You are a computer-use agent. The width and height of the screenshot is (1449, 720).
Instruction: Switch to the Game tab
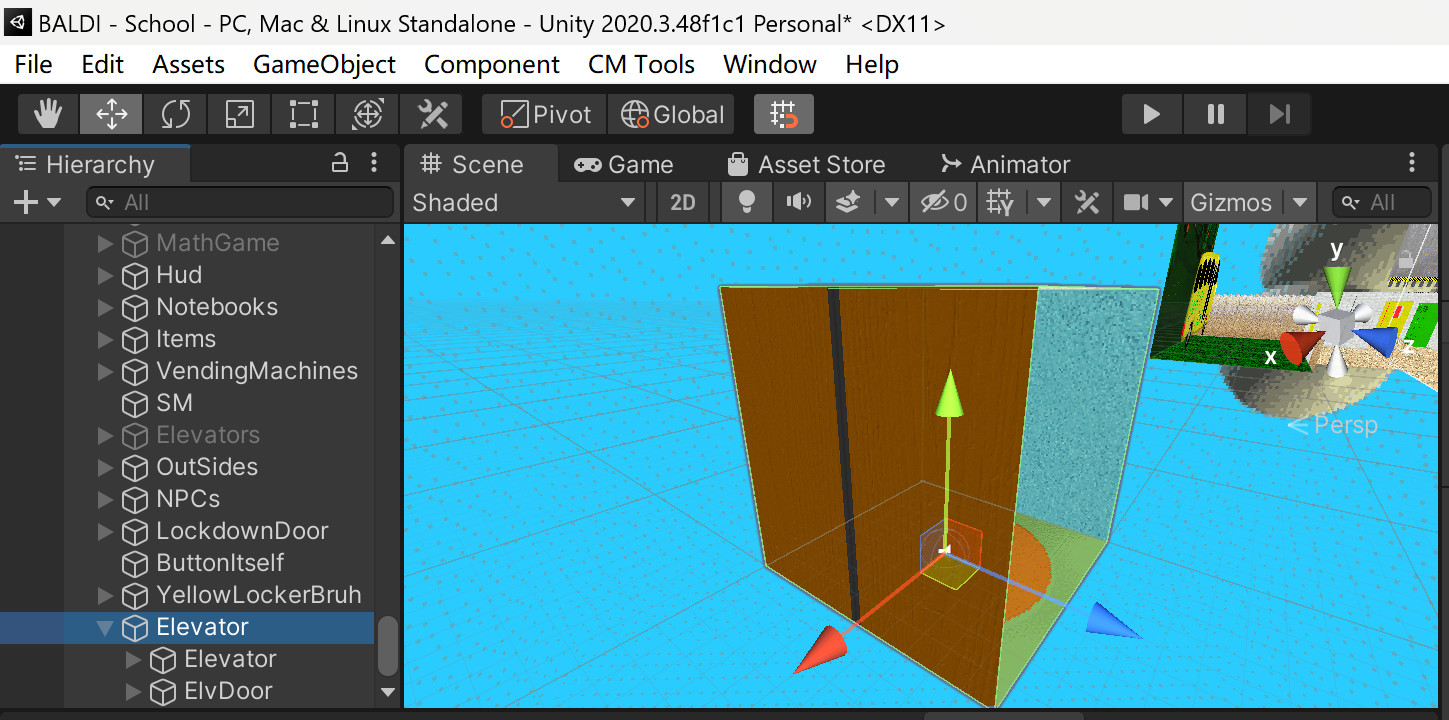[x=623, y=164]
